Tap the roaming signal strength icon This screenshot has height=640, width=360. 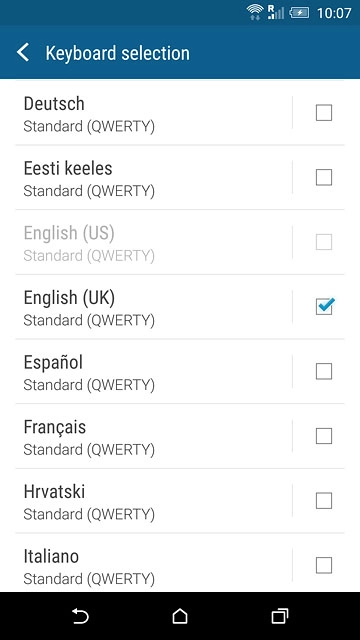pyautogui.click(x=276, y=12)
